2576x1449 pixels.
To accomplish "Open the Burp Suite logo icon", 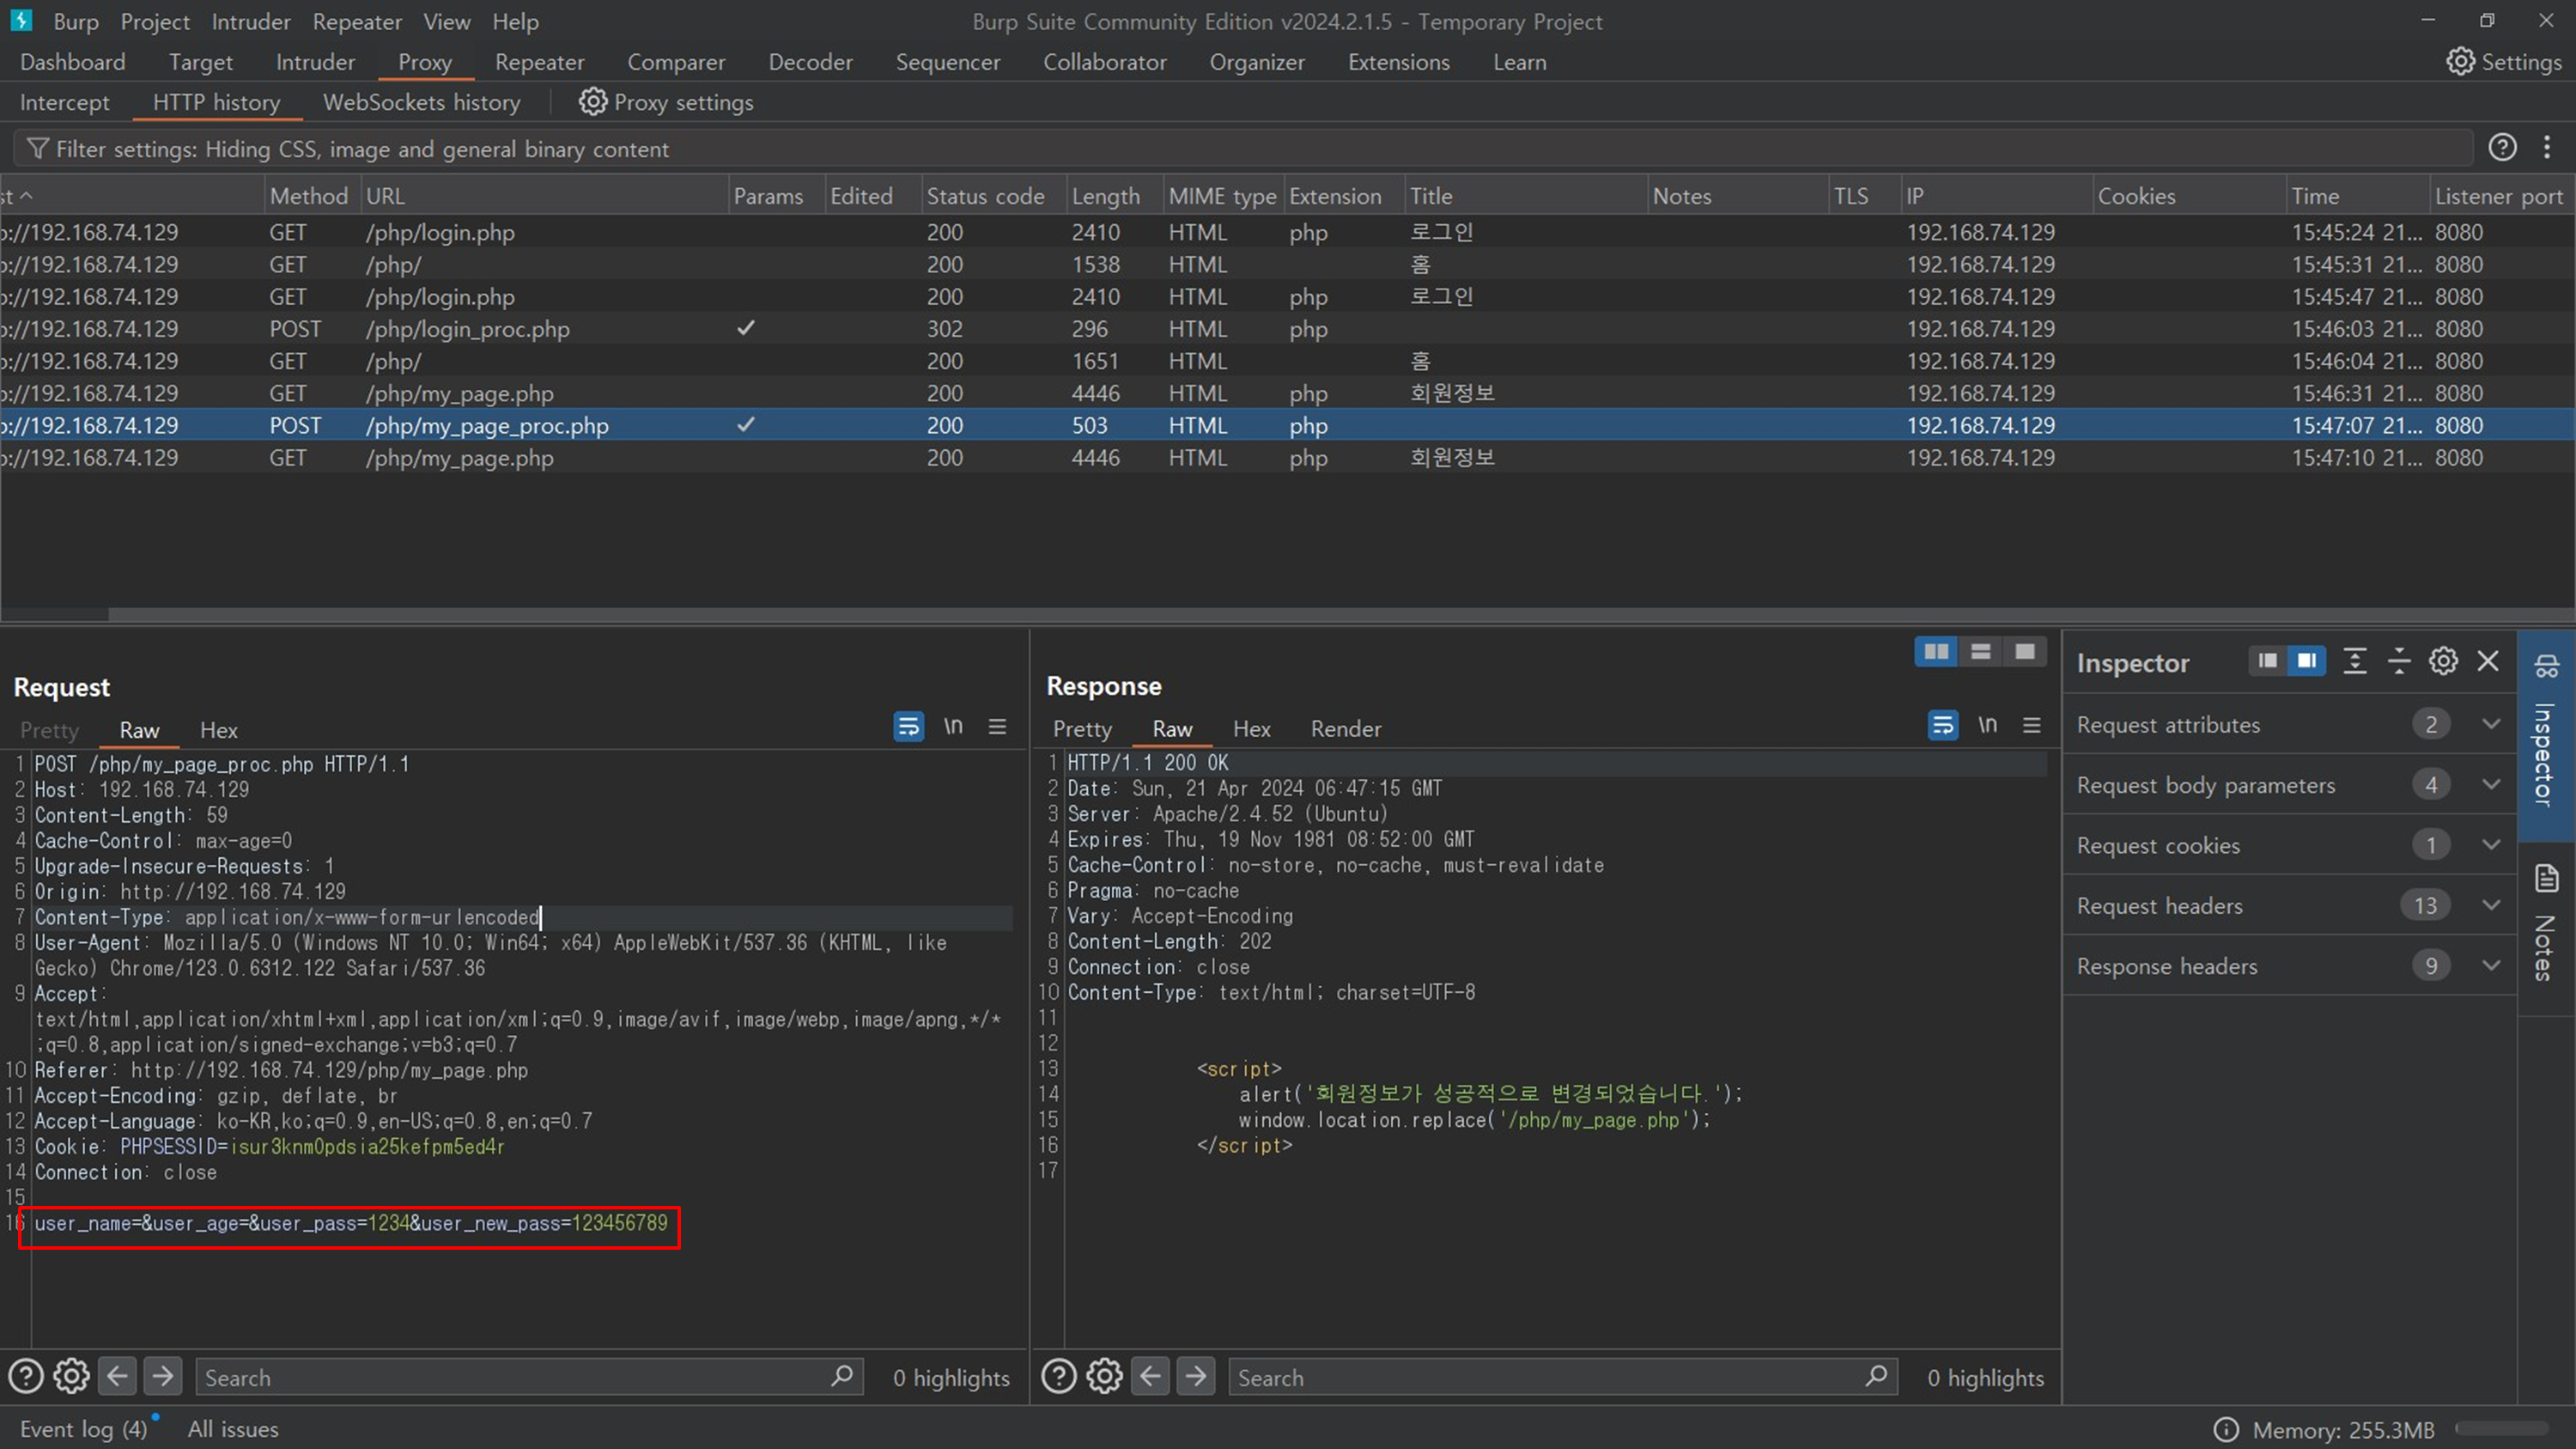I will coord(21,20).
